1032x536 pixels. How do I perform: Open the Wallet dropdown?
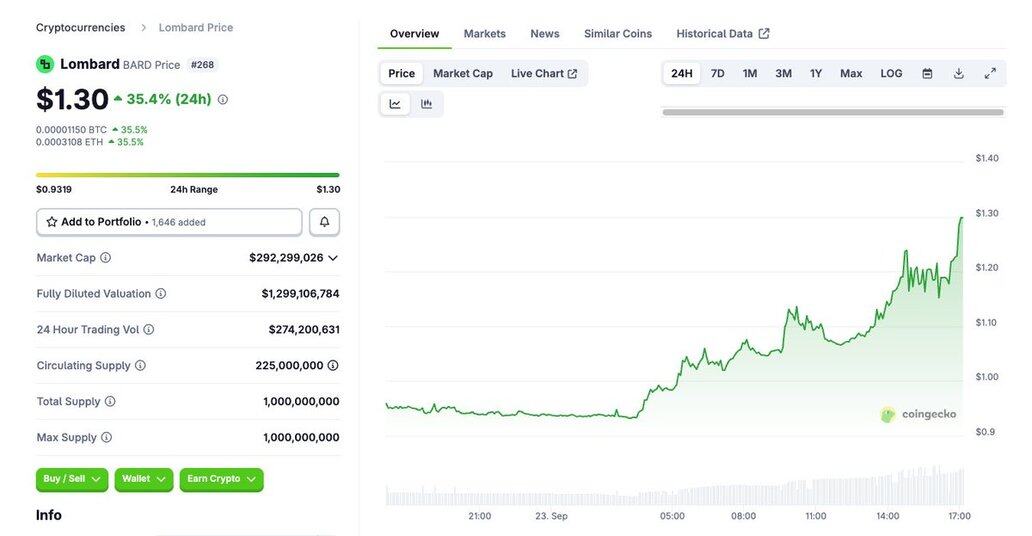(x=143, y=479)
